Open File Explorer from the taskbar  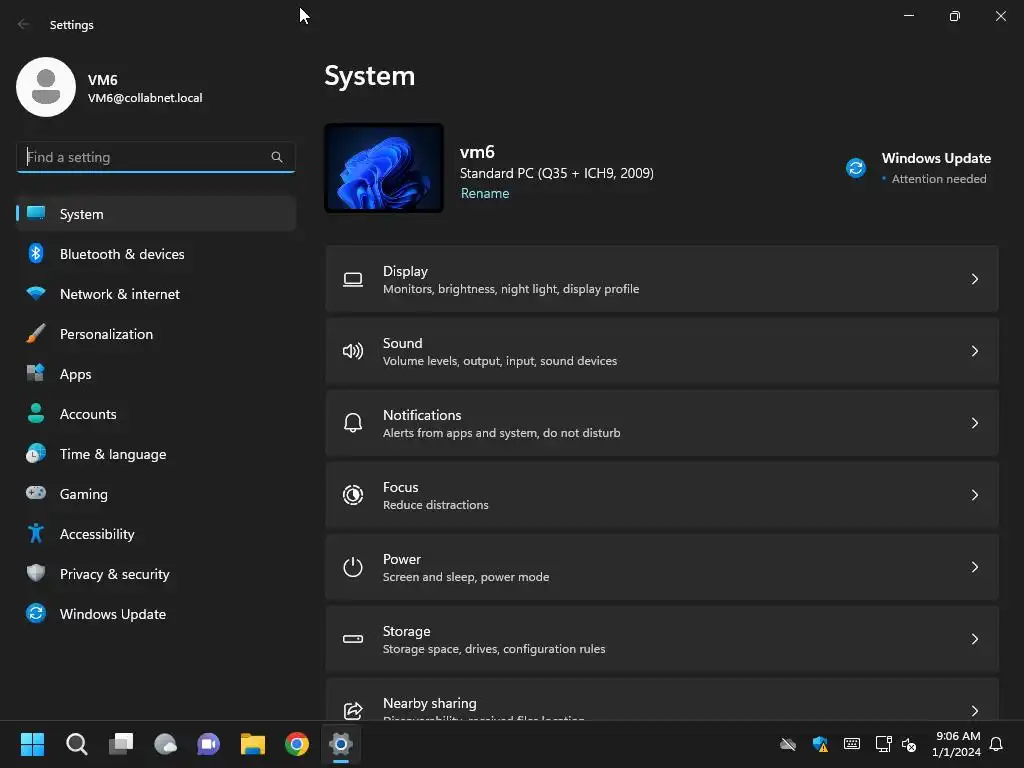click(253, 744)
